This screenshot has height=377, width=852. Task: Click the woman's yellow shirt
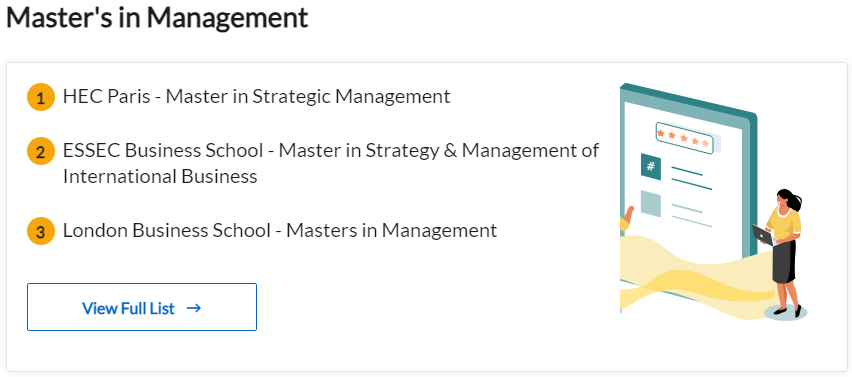coord(784,223)
